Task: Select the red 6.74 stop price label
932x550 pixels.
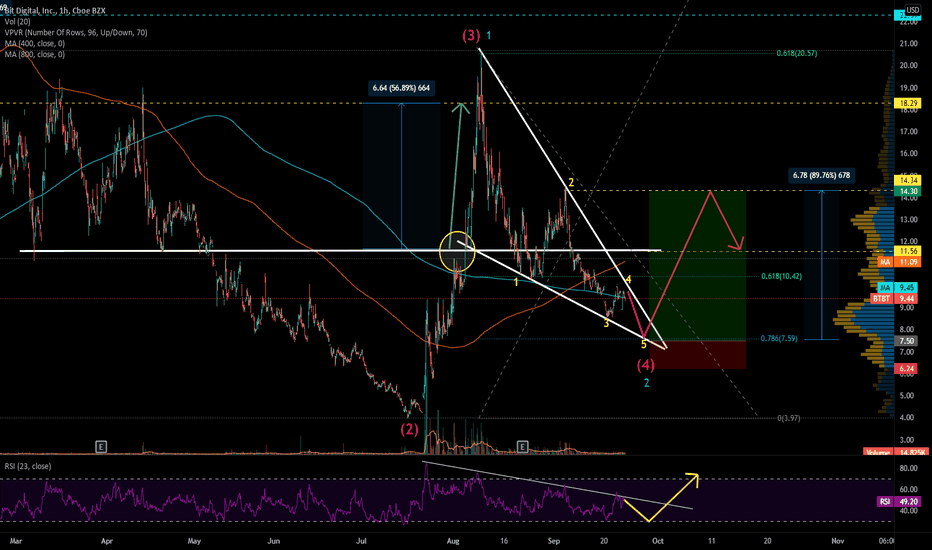Action: click(907, 369)
